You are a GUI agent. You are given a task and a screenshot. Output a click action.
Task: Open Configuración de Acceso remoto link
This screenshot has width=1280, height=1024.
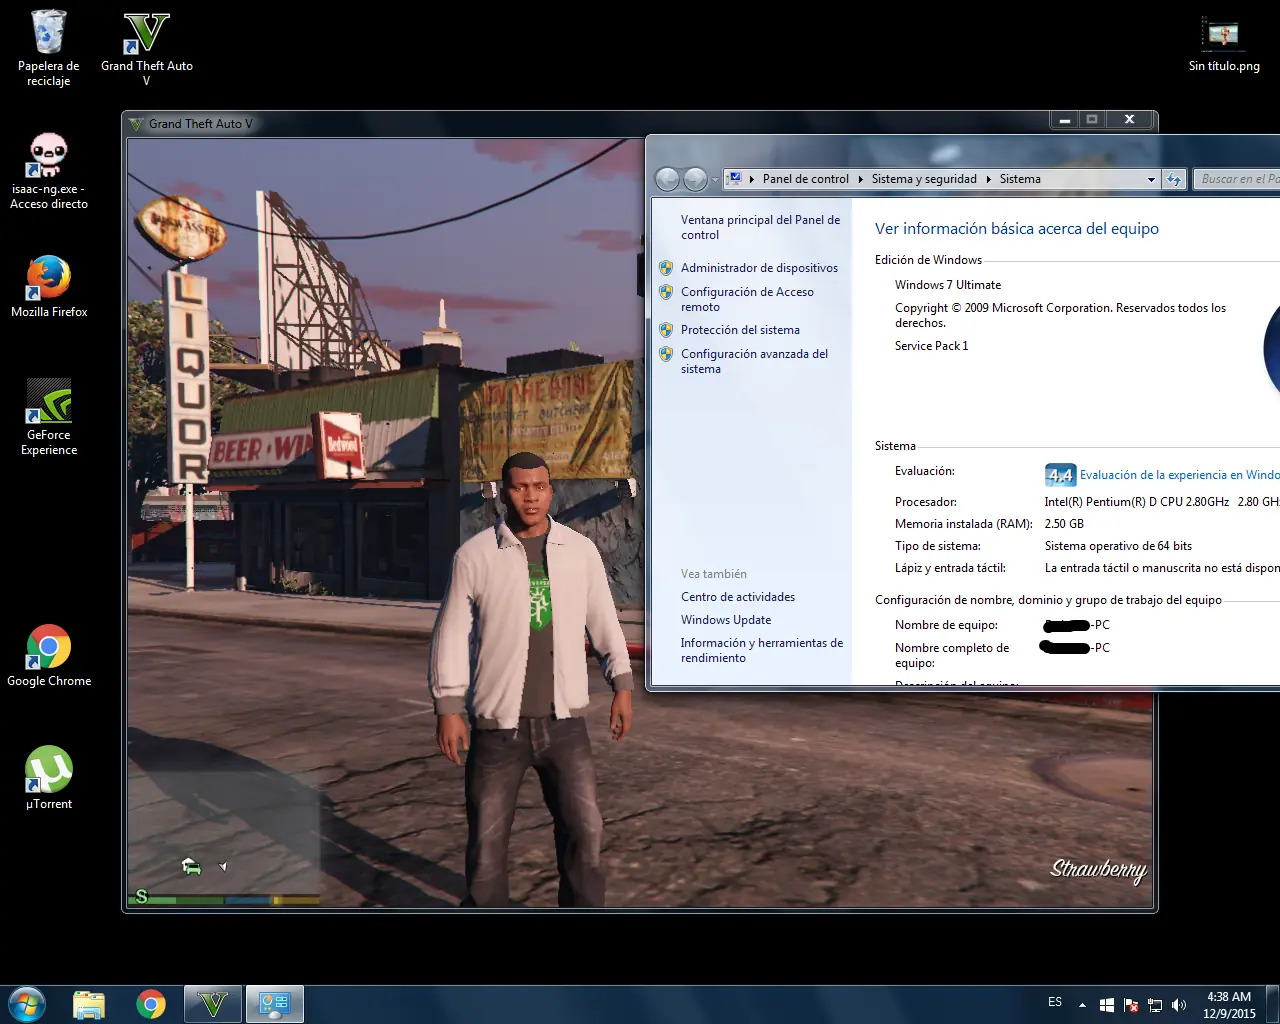coord(747,299)
